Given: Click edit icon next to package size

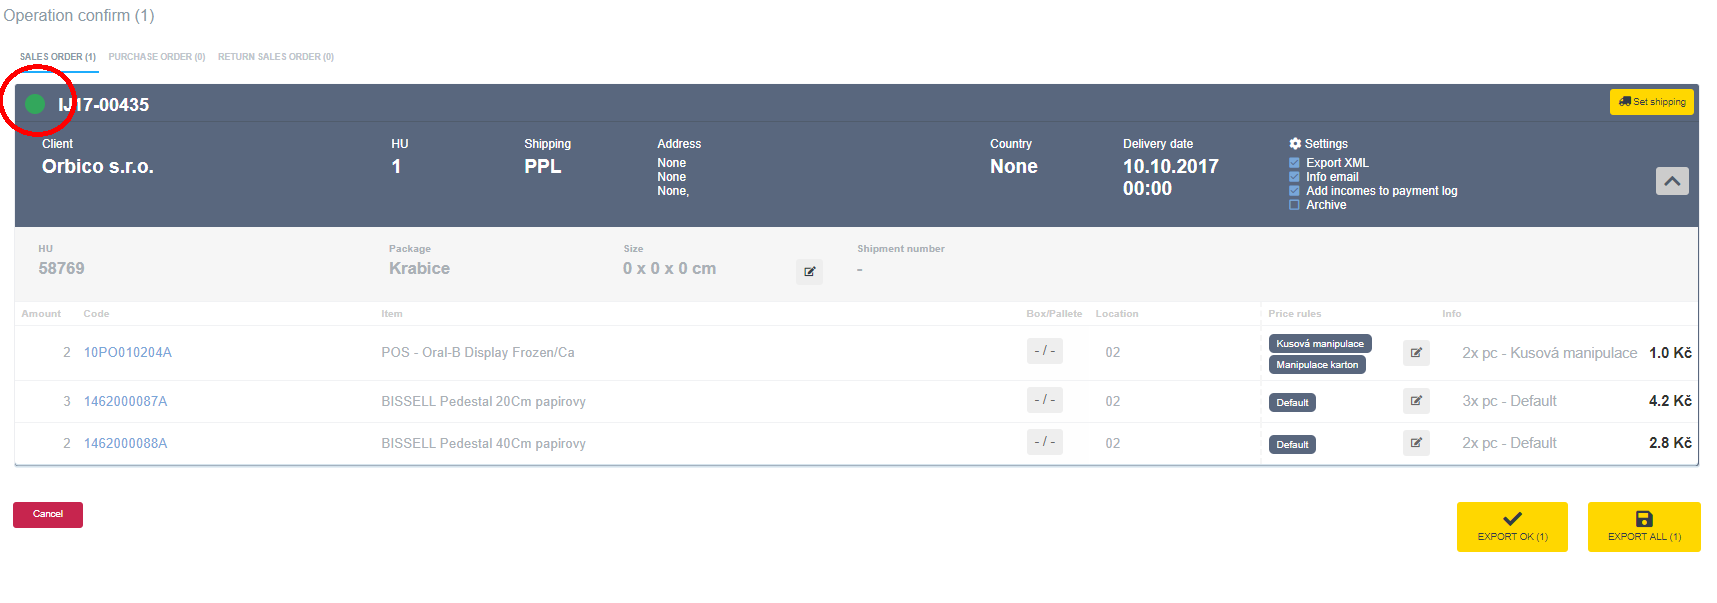Looking at the screenshot, I should click(809, 271).
